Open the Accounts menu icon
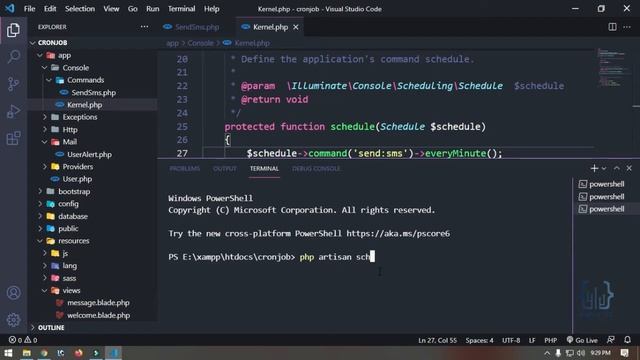640x360 pixels. (x=13, y=293)
